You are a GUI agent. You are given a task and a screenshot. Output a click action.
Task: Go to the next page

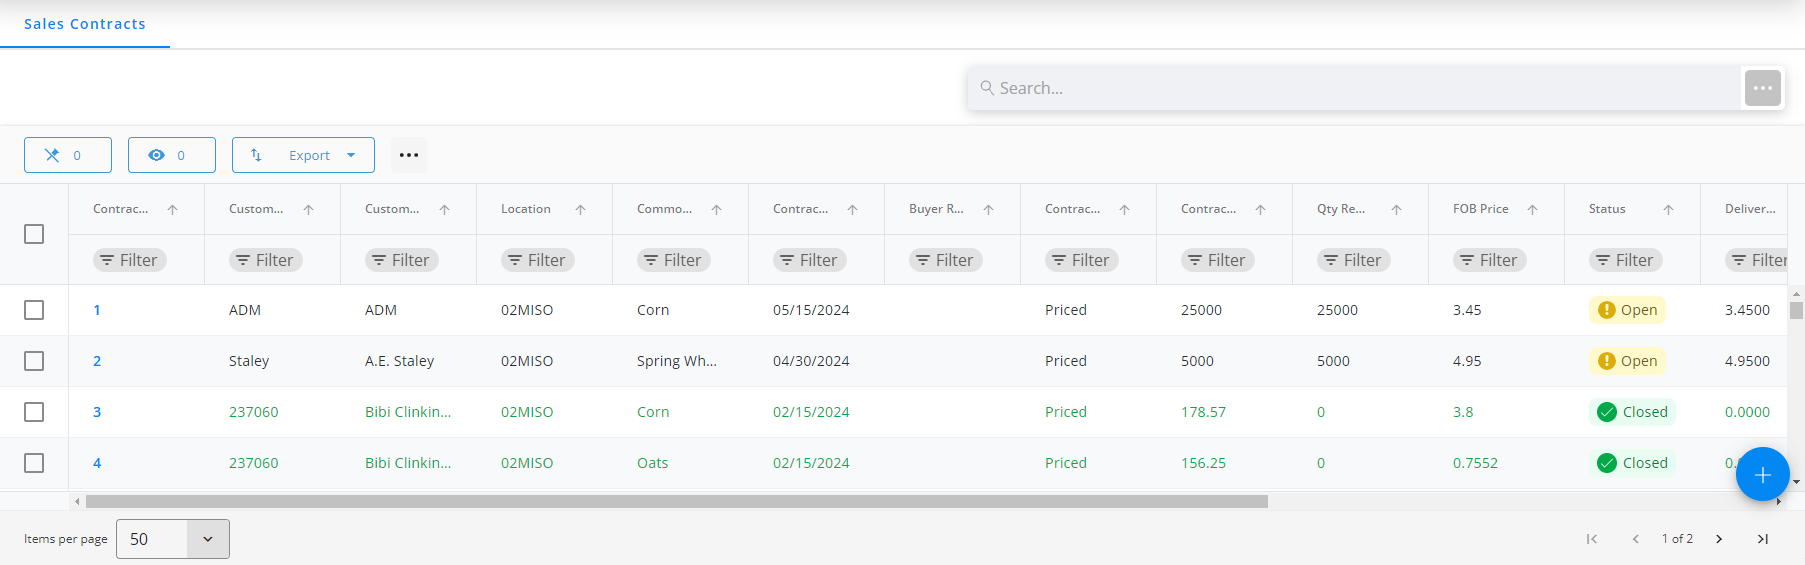coord(1719,539)
